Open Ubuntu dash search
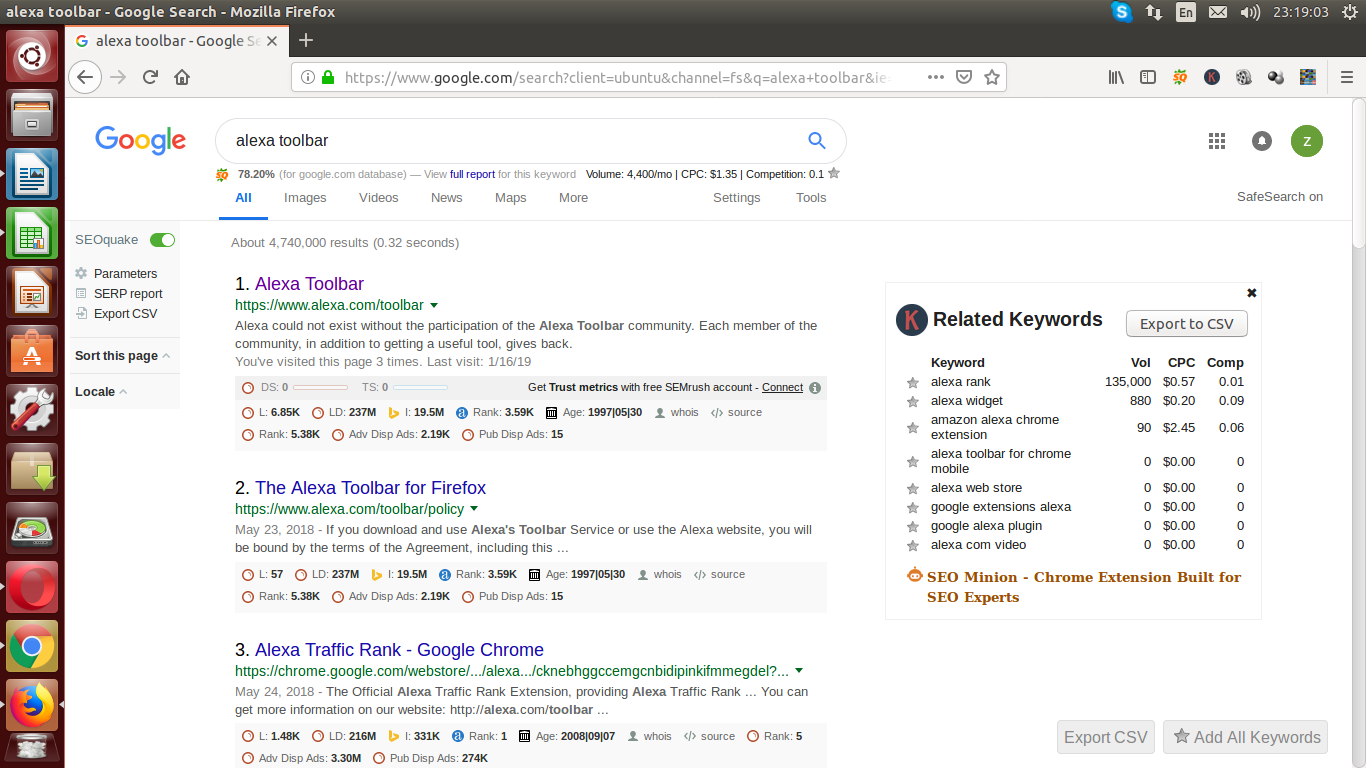Image resolution: width=1366 pixels, height=768 pixels. [x=32, y=56]
